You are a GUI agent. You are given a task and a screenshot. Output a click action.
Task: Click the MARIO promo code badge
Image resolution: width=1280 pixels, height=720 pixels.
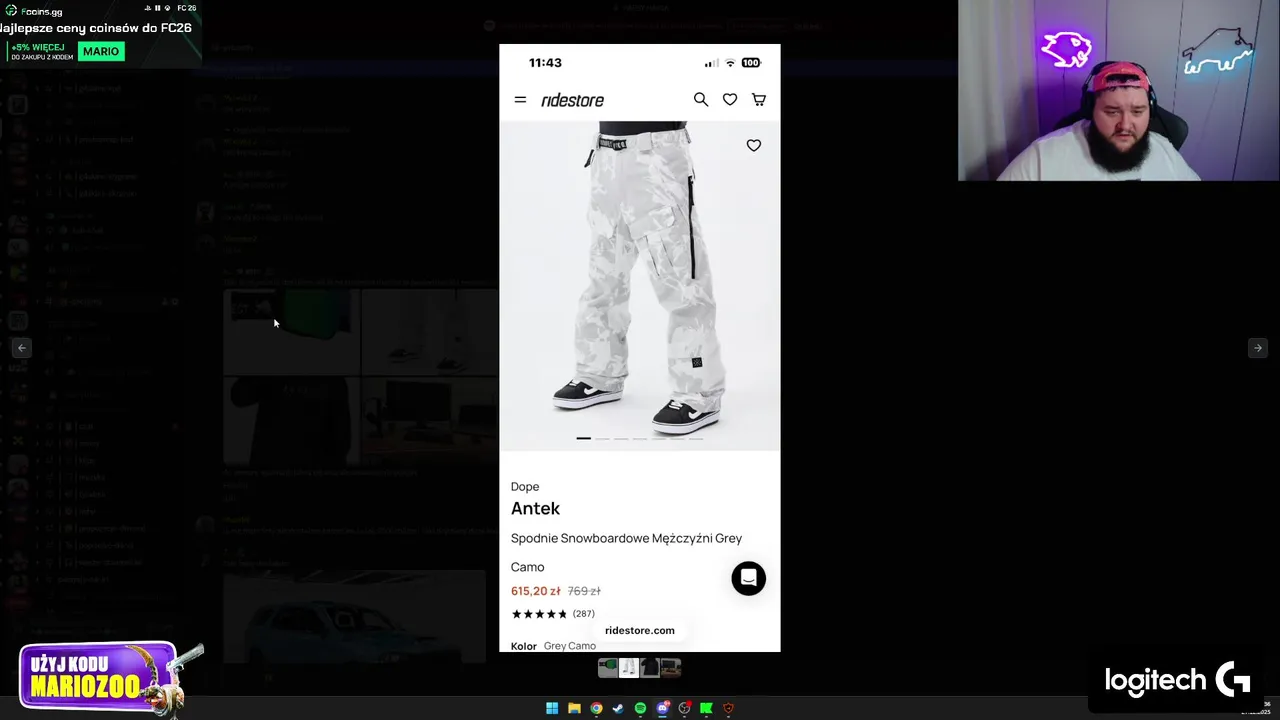[x=101, y=51]
